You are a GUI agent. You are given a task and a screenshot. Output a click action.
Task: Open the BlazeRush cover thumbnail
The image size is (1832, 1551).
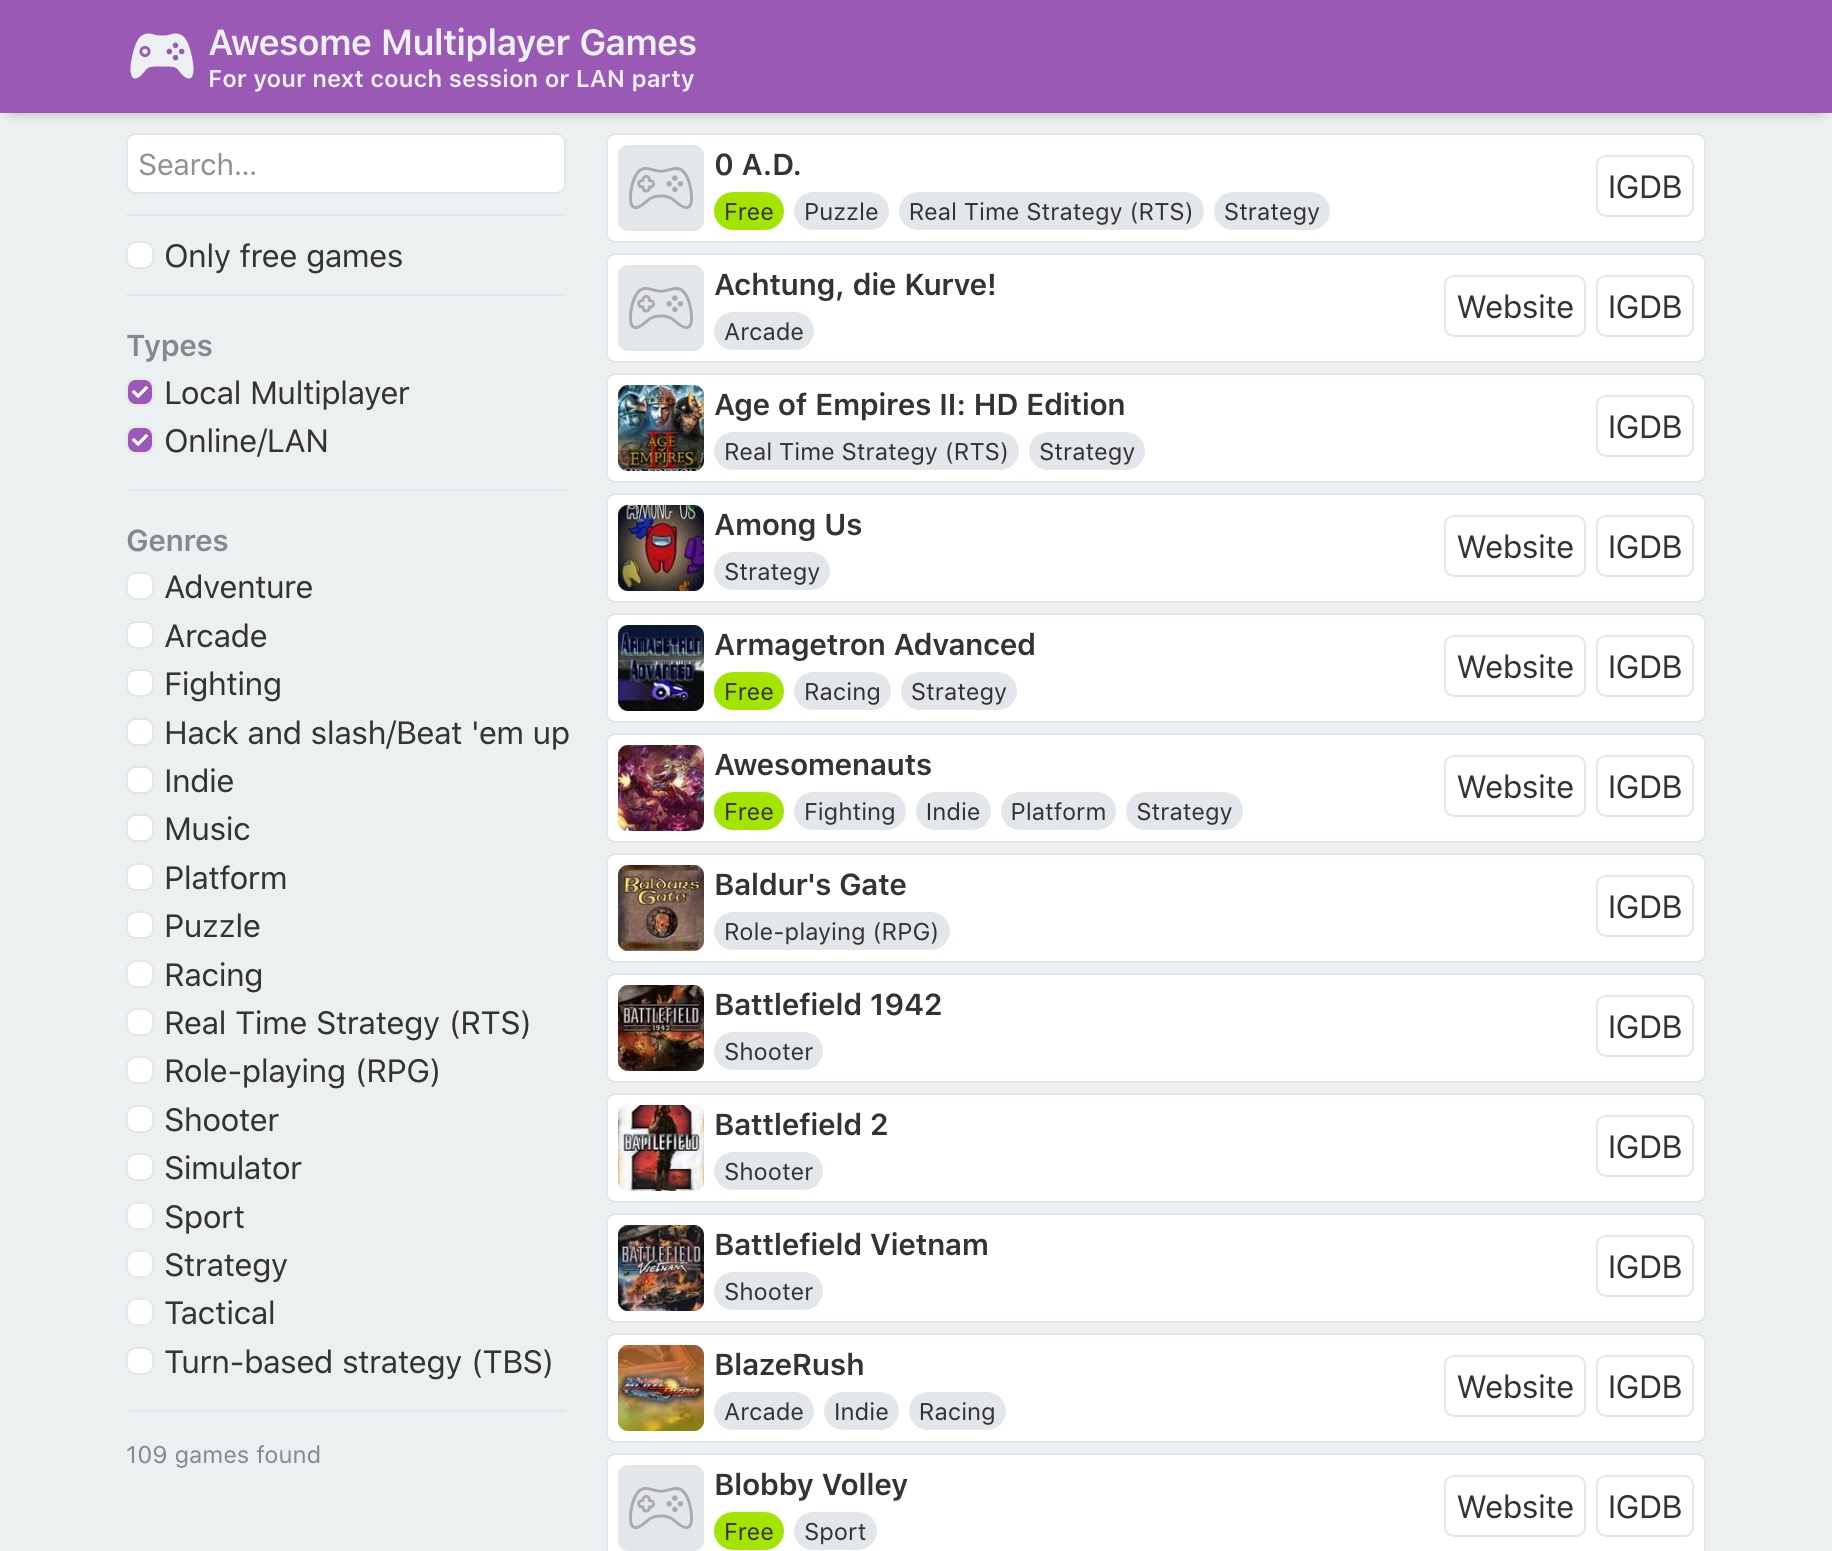(x=661, y=1388)
